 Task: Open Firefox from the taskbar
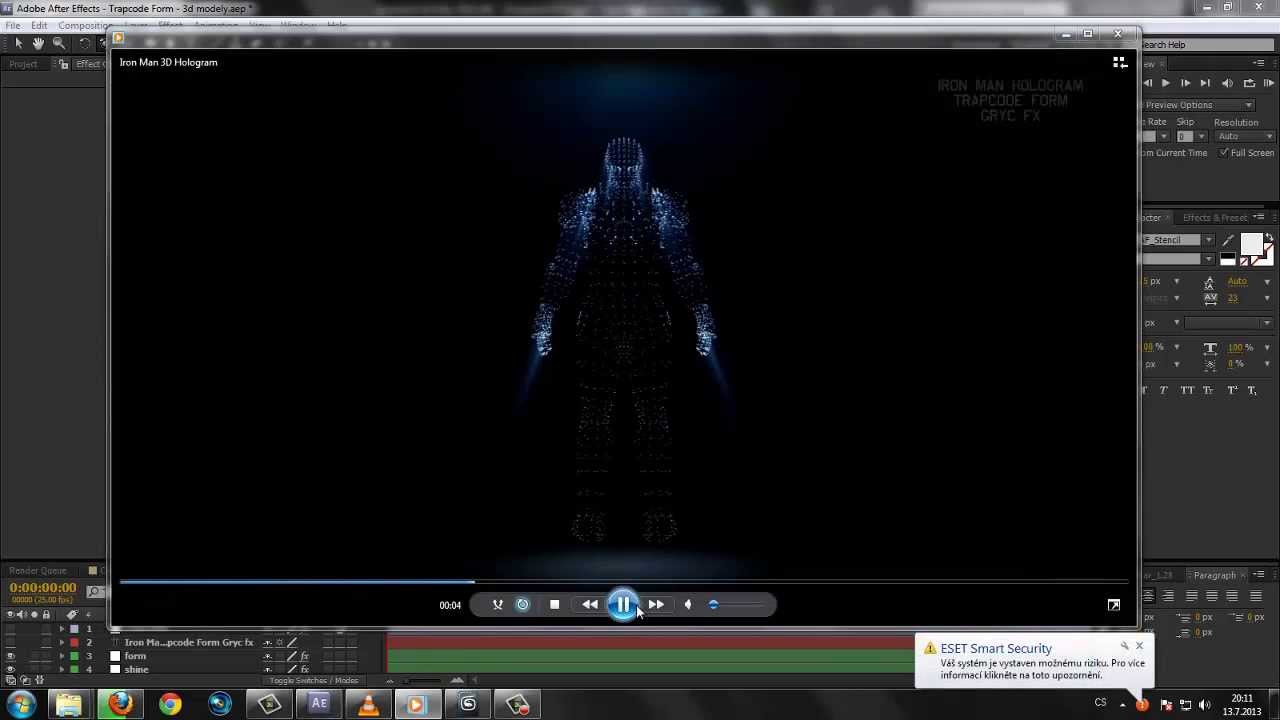tap(120, 704)
